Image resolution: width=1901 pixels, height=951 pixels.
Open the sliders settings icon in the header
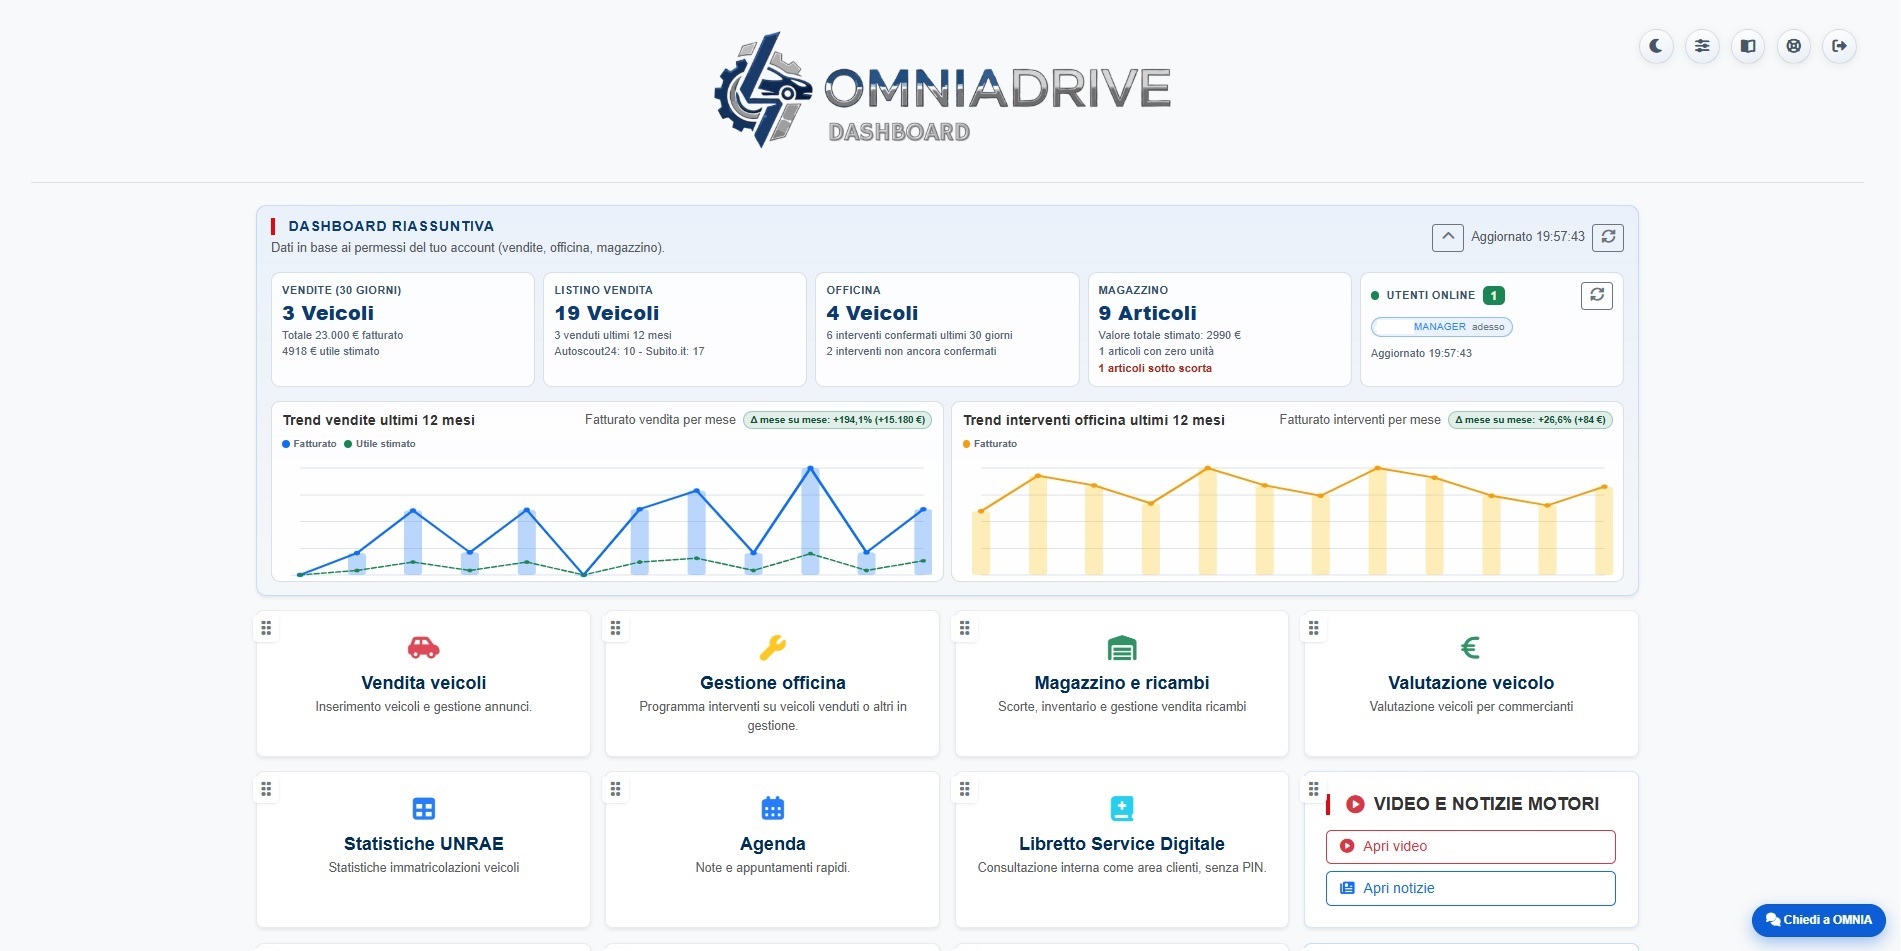(1702, 46)
